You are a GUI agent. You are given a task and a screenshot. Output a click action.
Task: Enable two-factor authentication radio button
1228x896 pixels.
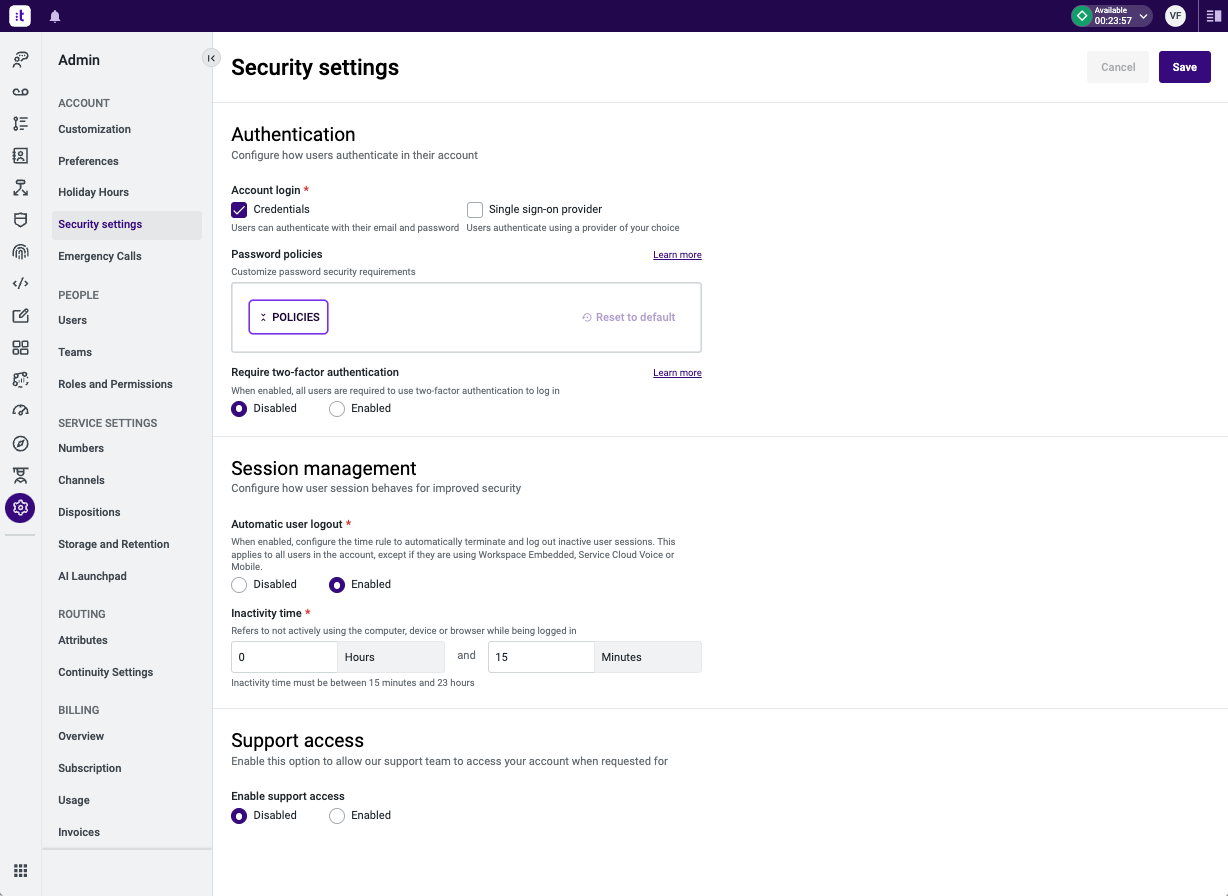click(337, 408)
